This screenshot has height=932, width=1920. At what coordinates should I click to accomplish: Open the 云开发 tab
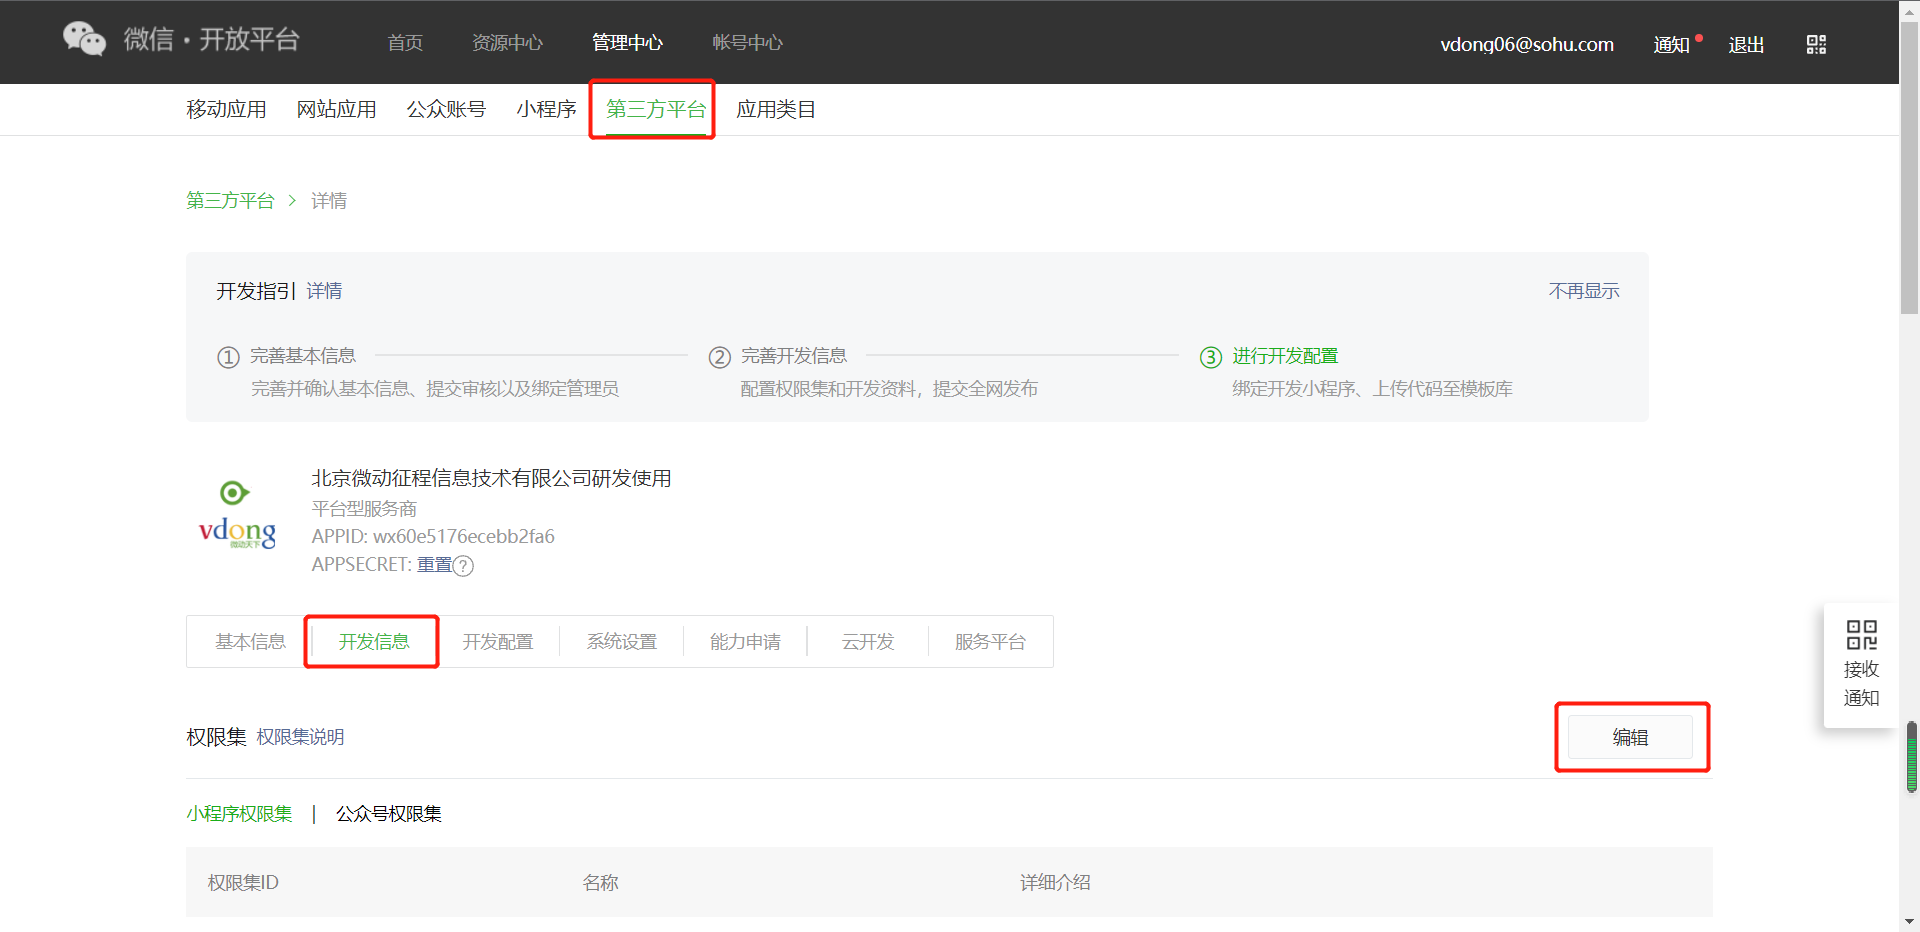click(x=867, y=642)
